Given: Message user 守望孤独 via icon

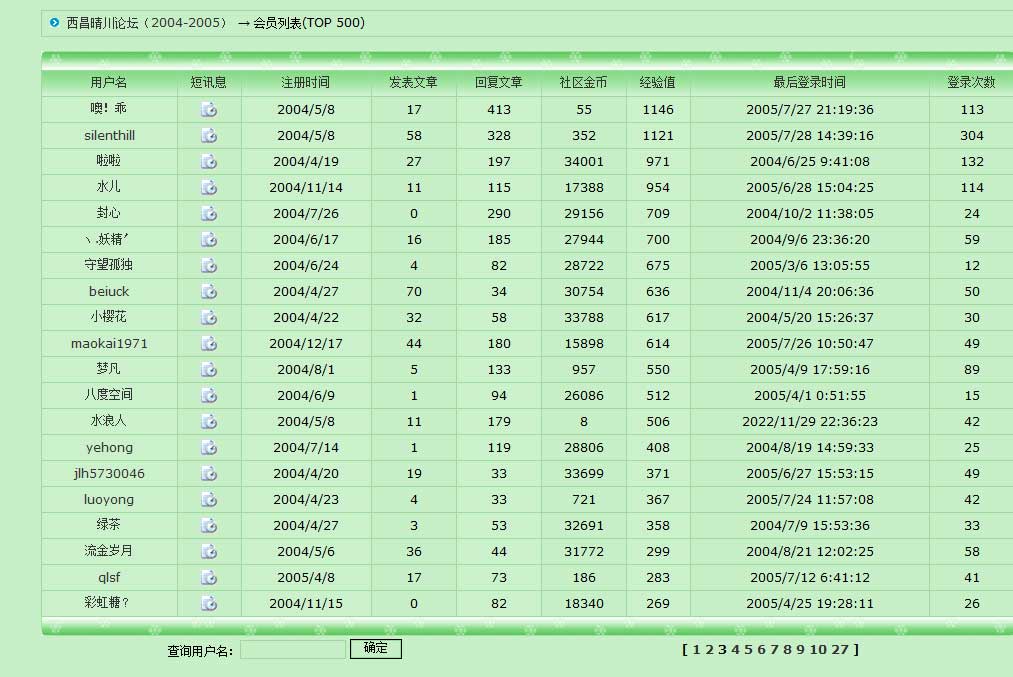Looking at the screenshot, I should point(209,266).
